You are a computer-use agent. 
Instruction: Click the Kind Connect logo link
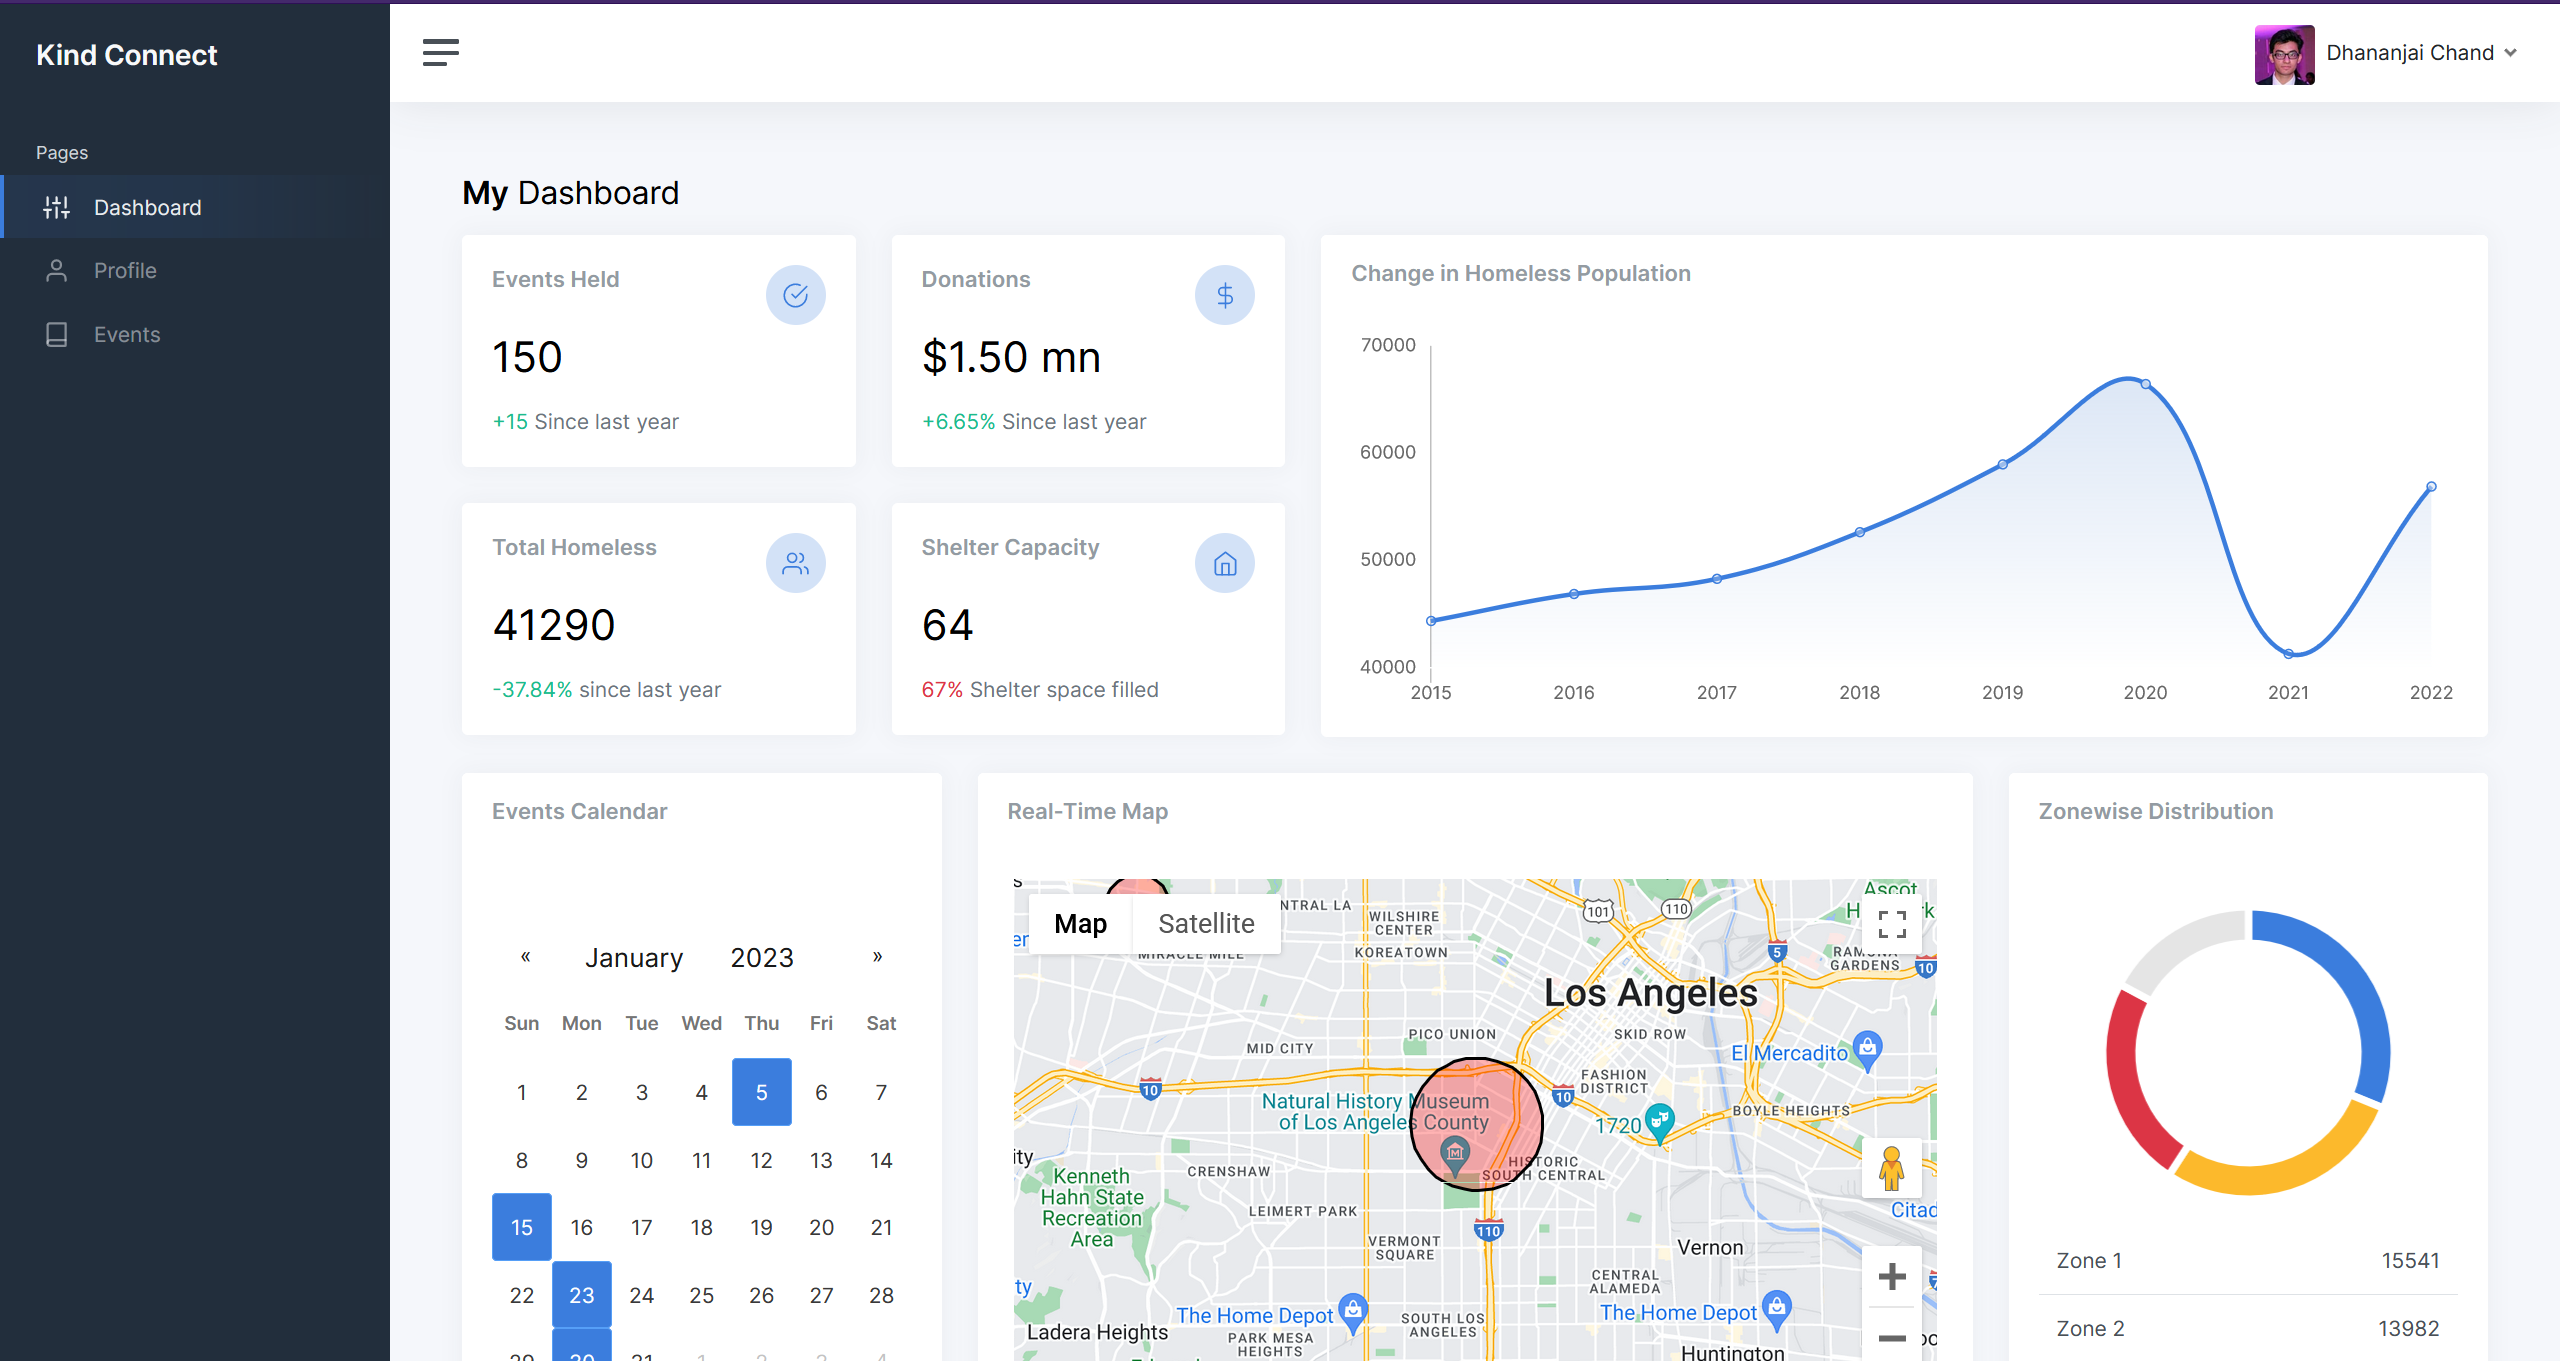click(x=127, y=55)
